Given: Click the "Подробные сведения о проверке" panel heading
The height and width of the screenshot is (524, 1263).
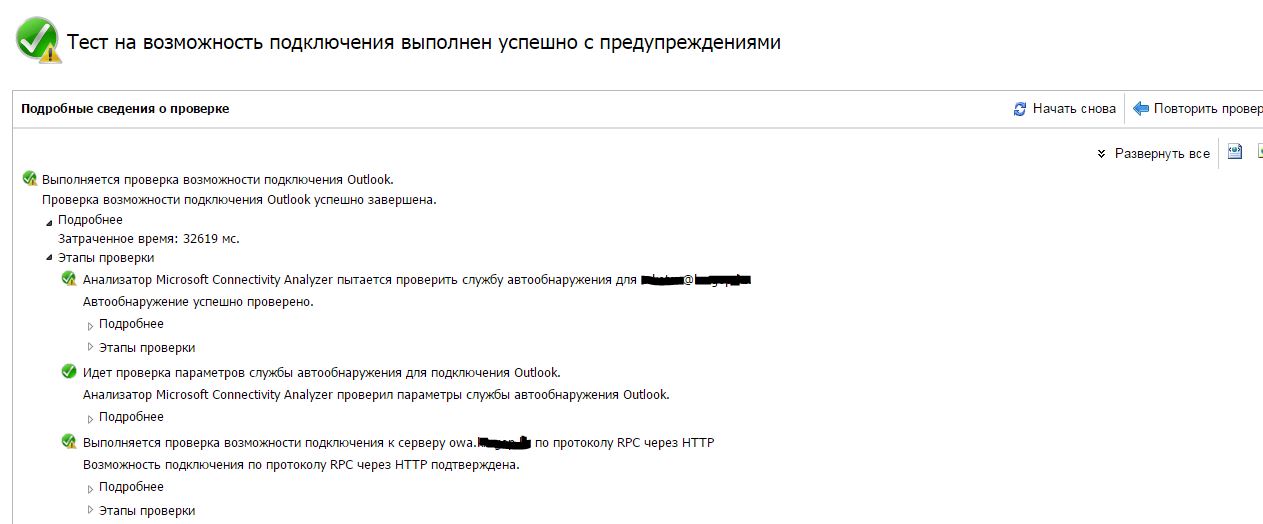Looking at the screenshot, I should (125, 109).
